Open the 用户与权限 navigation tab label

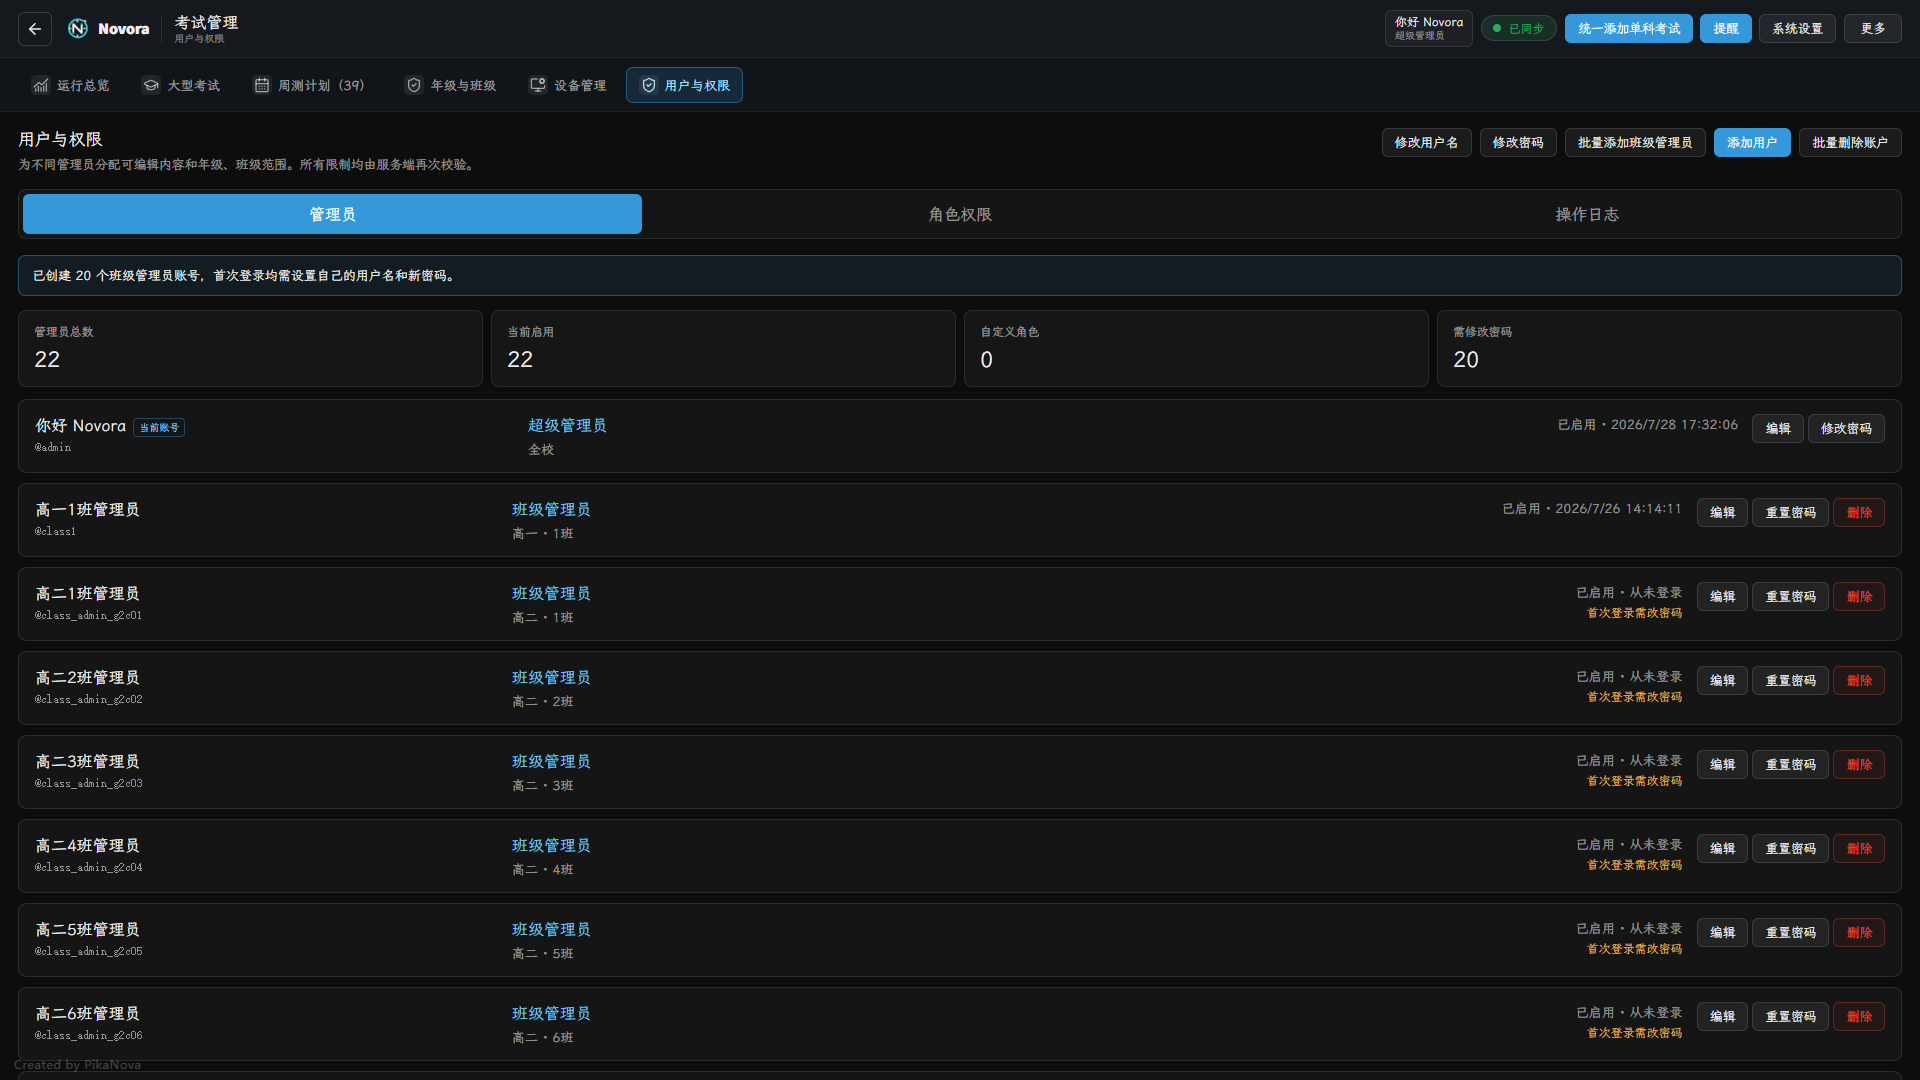pos(697,85)
